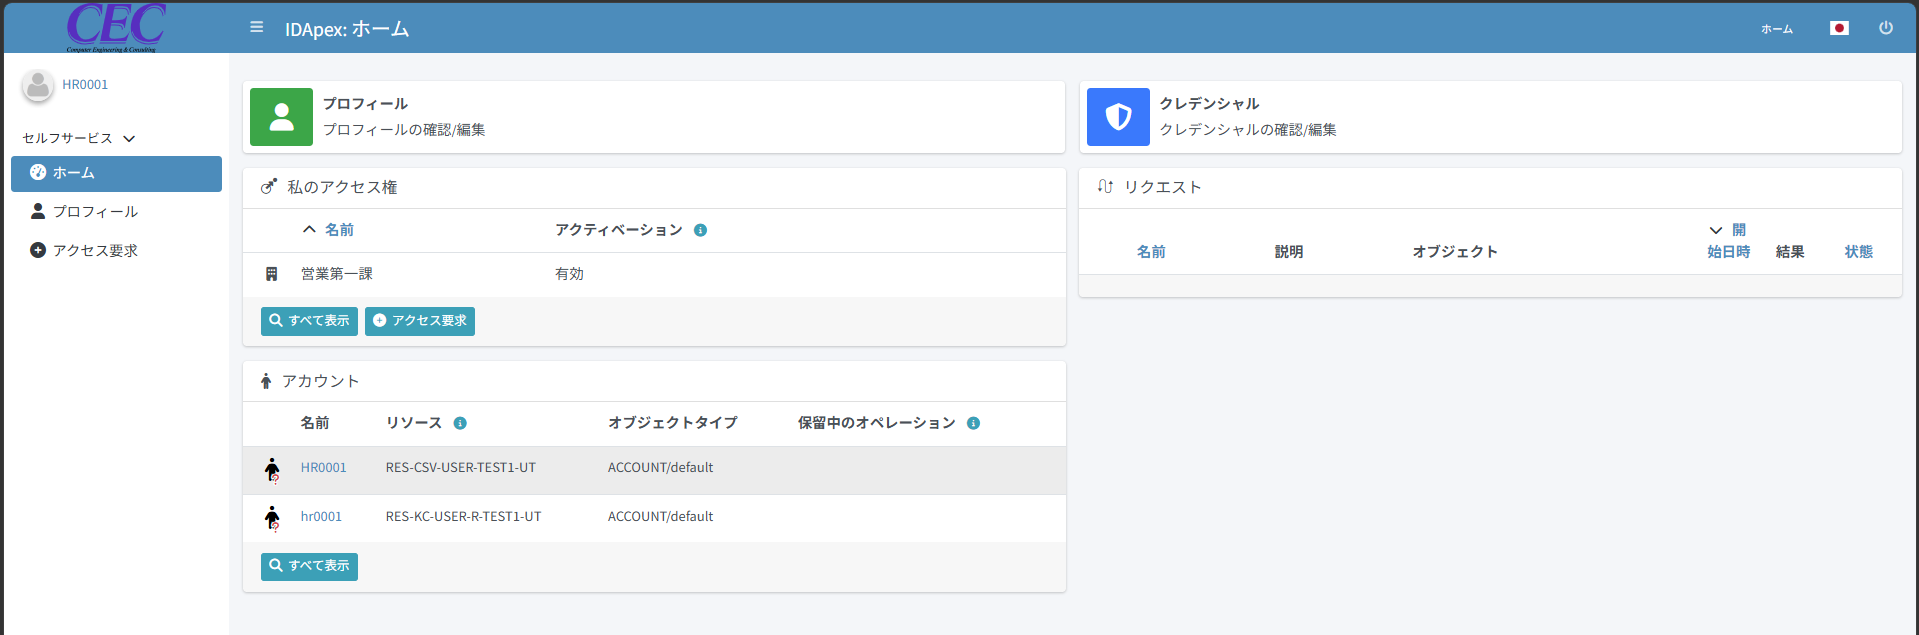Open the CEC logo homepage
This screenshot has height=635, width=1919.
(116, 27)
